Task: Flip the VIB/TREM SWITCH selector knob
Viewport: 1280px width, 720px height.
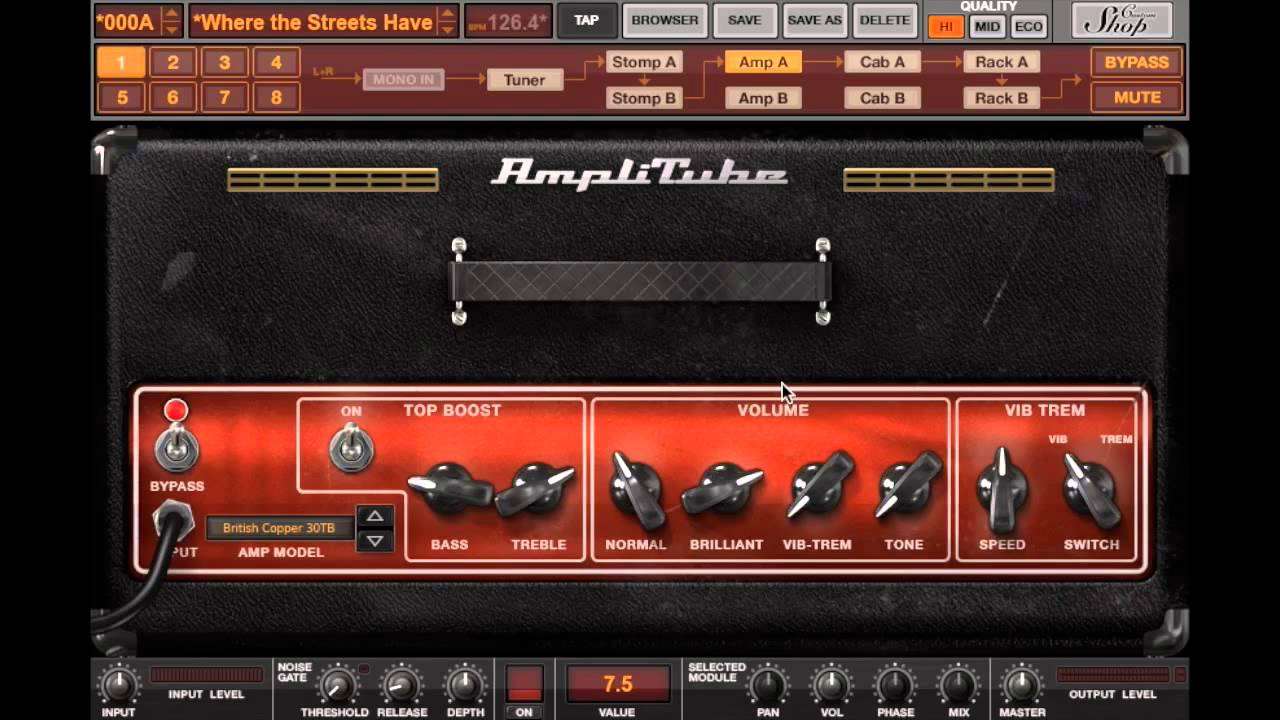Action: tap(1091, 491)
